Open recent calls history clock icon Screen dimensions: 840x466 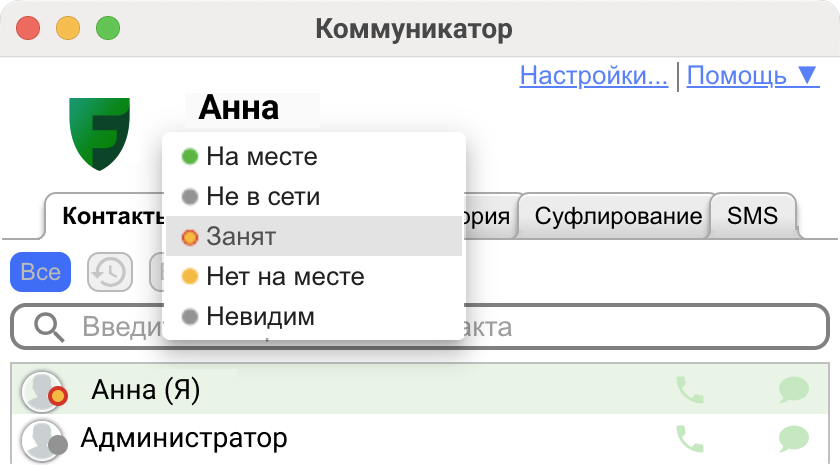110,272
